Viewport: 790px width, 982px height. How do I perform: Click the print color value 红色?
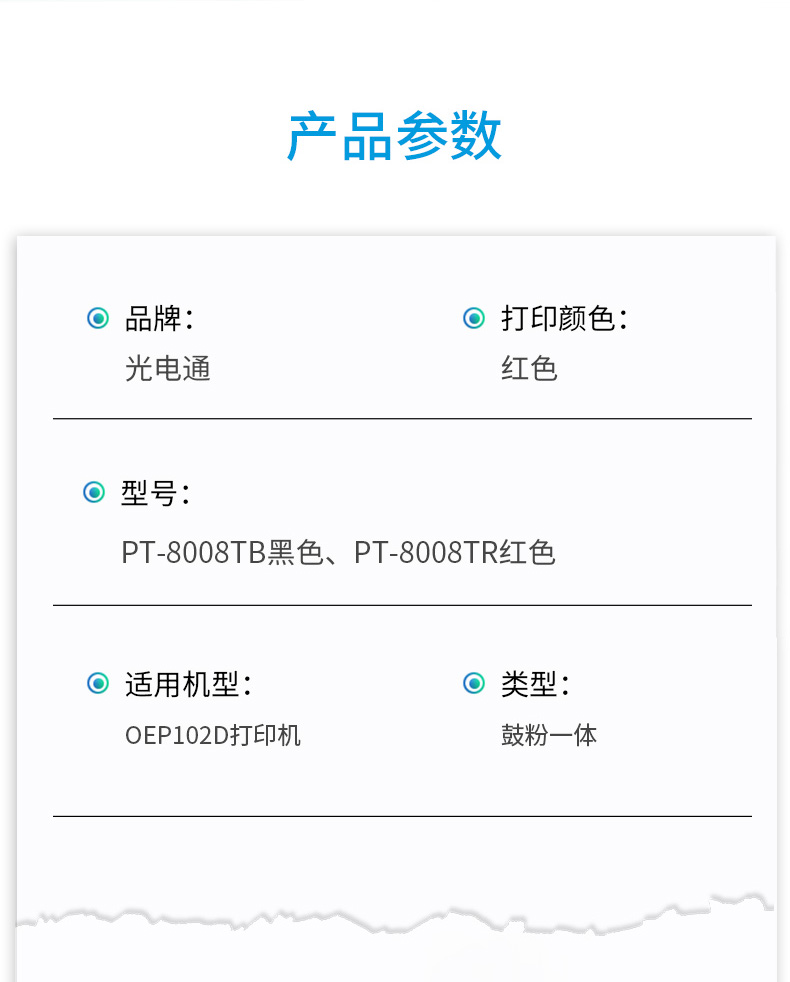(528, 369)
